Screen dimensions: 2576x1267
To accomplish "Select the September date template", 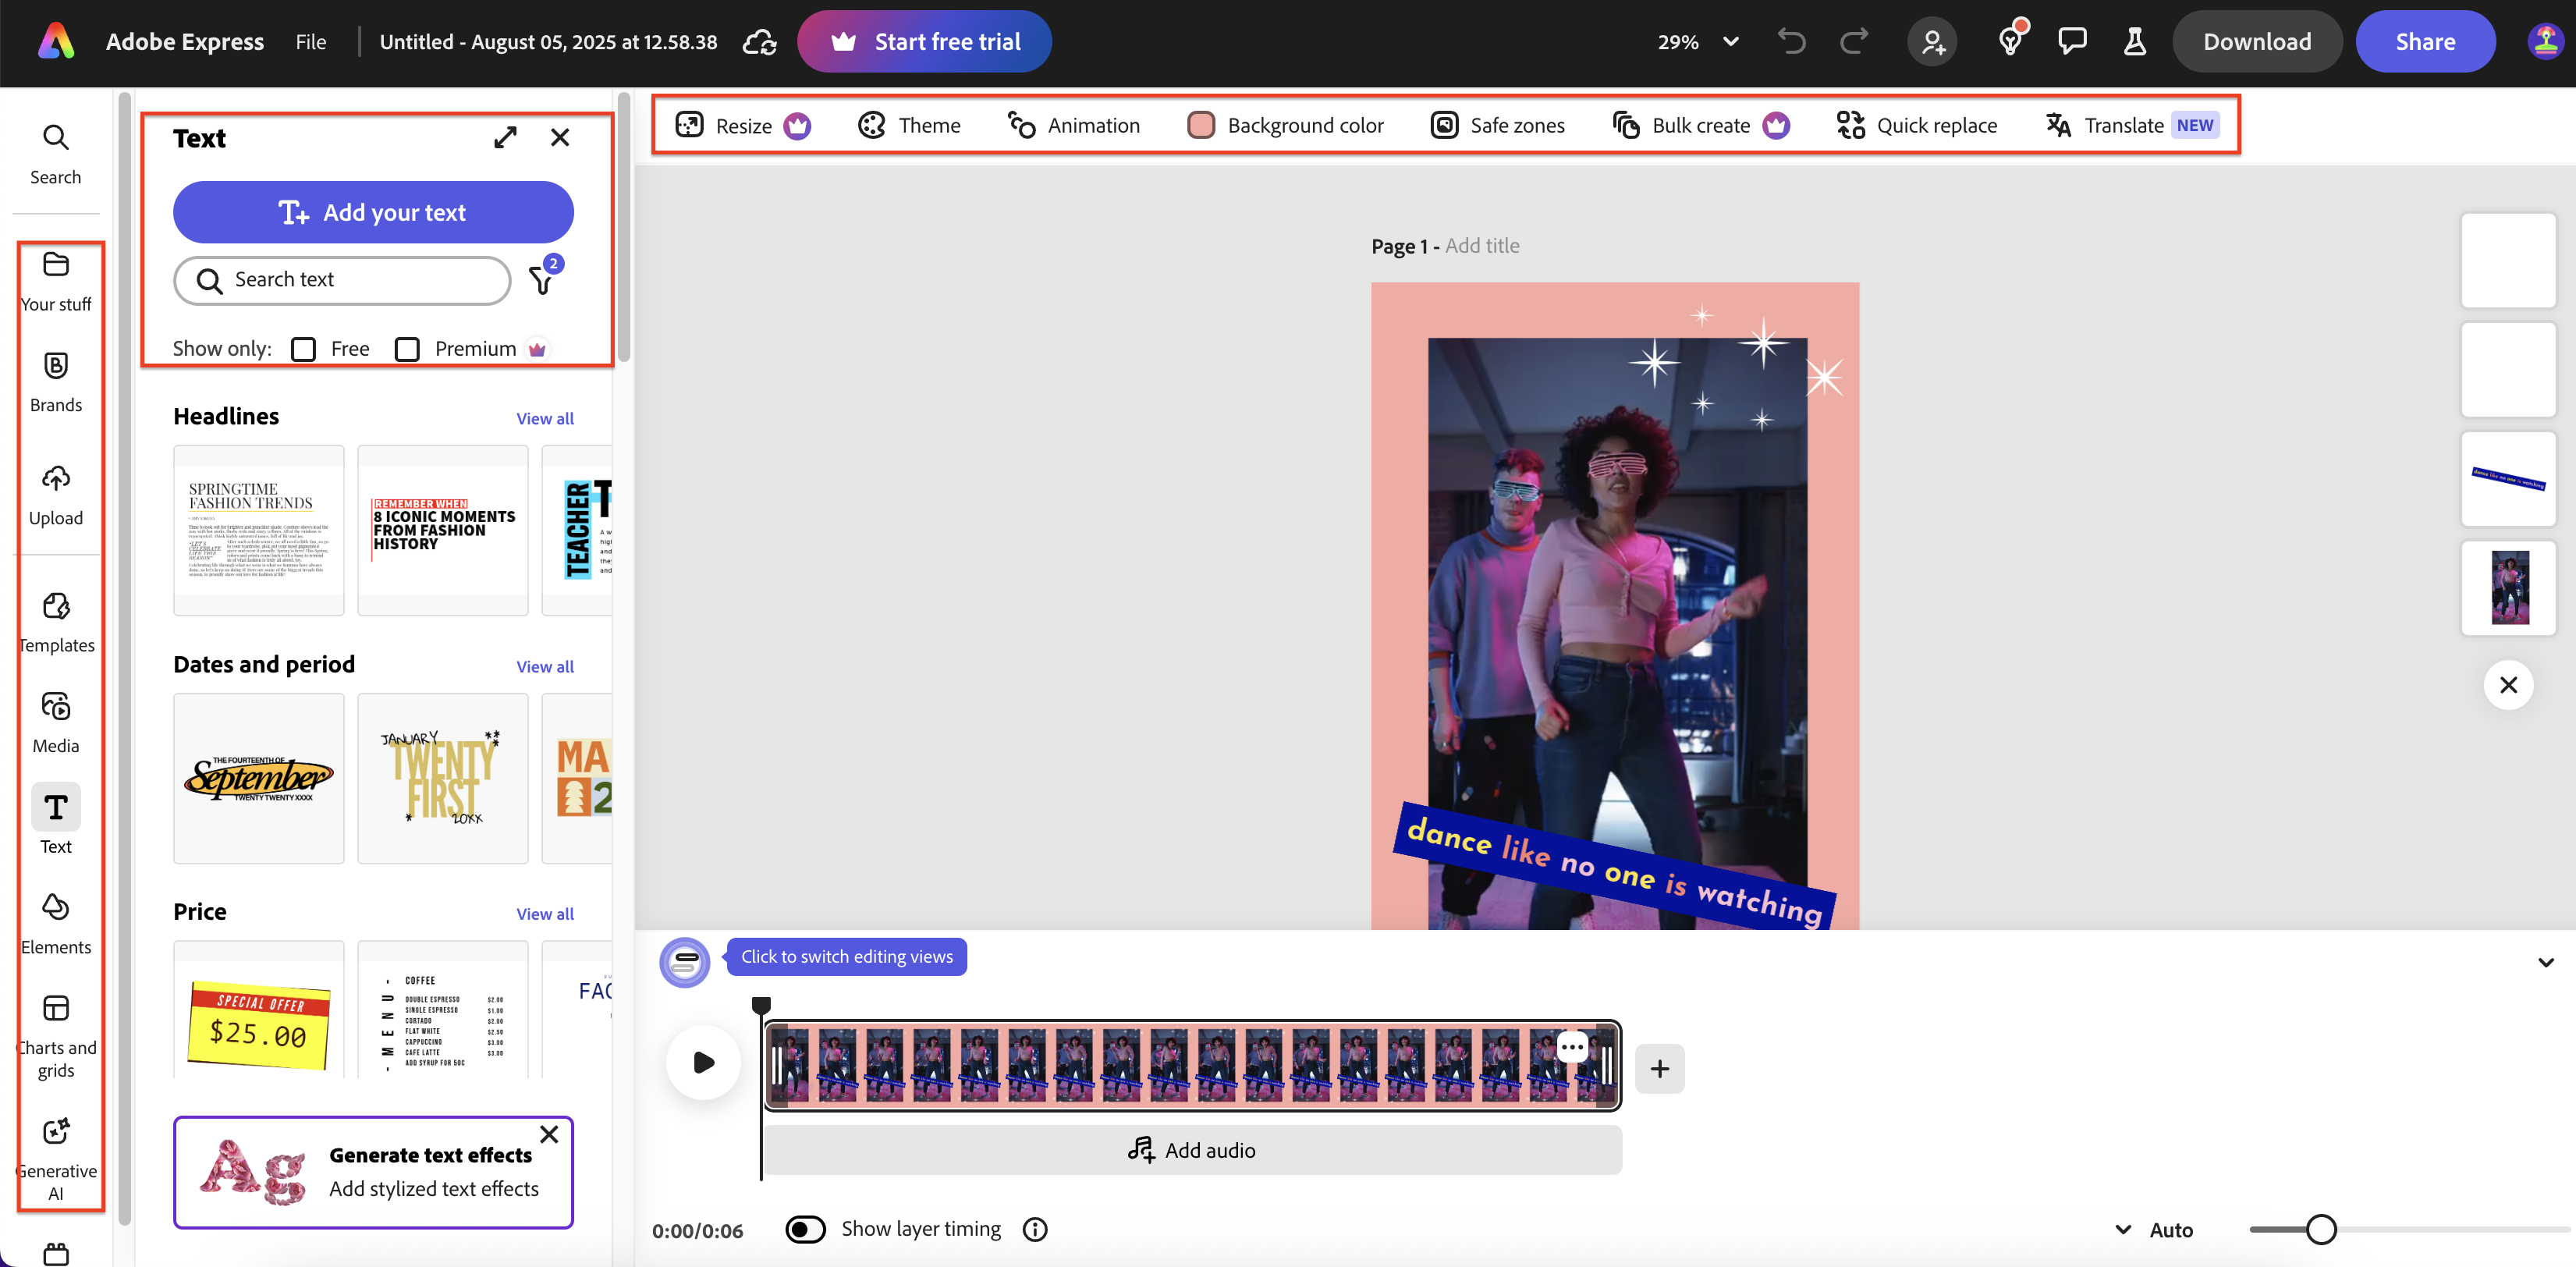I will click(259, 778).
